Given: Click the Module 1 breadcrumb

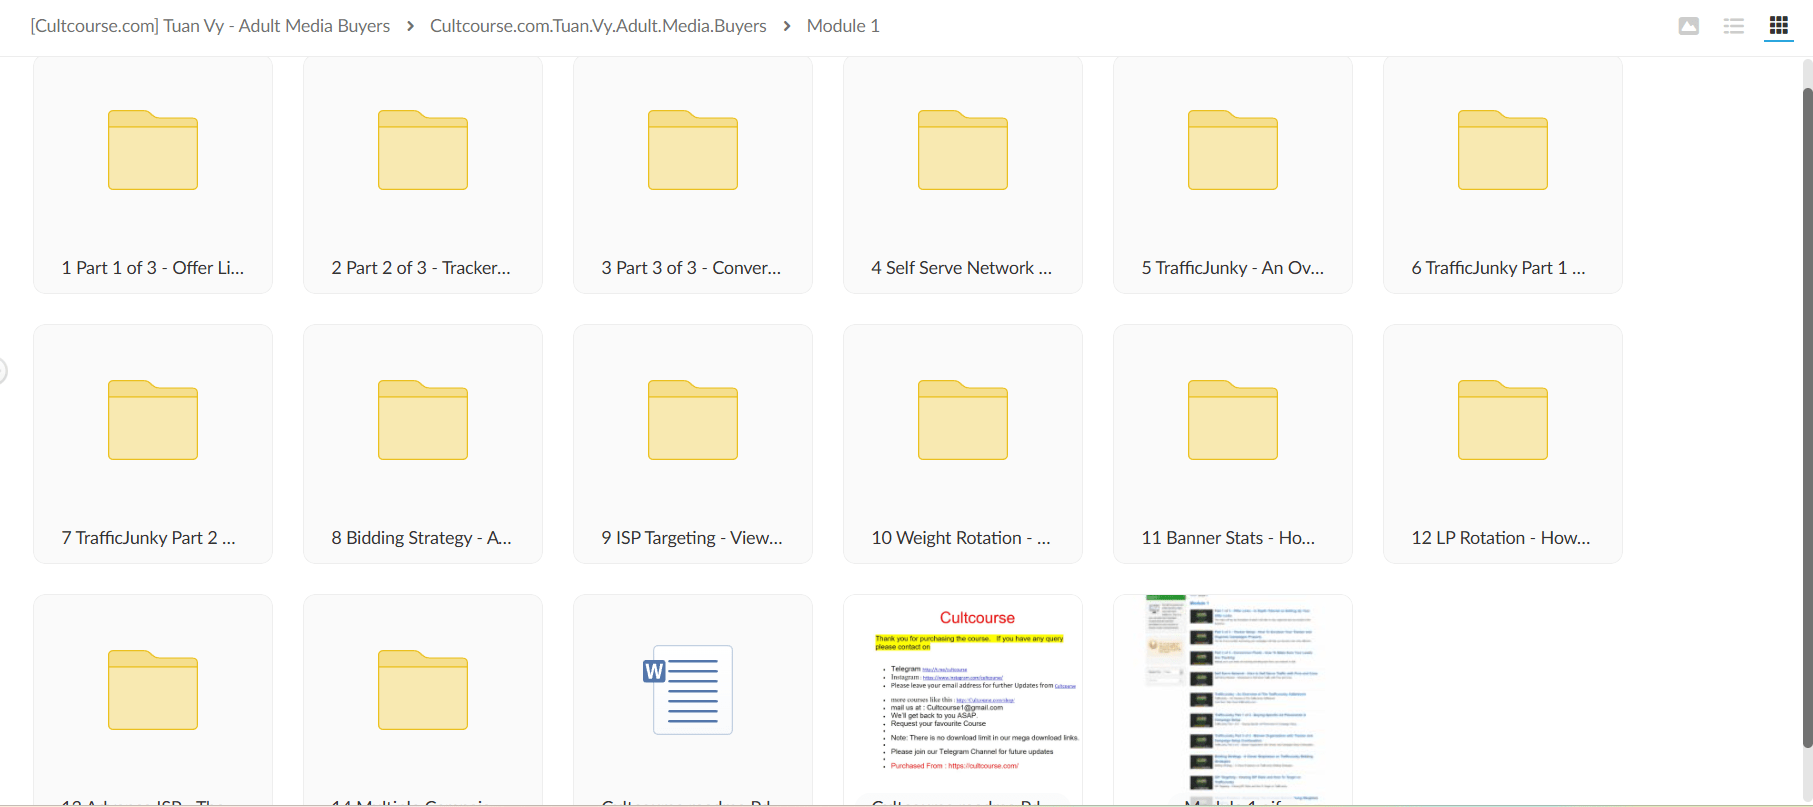Looking at the screenshot, I should tap(843, 26).
